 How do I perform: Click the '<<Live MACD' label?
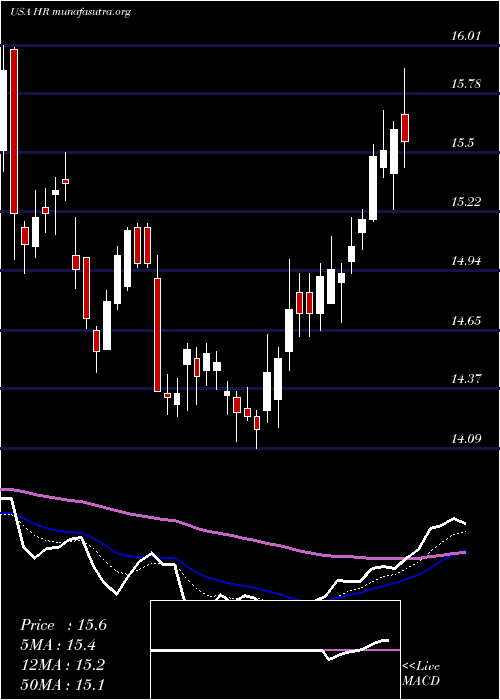pyautogui.click(x=421, y=674)
